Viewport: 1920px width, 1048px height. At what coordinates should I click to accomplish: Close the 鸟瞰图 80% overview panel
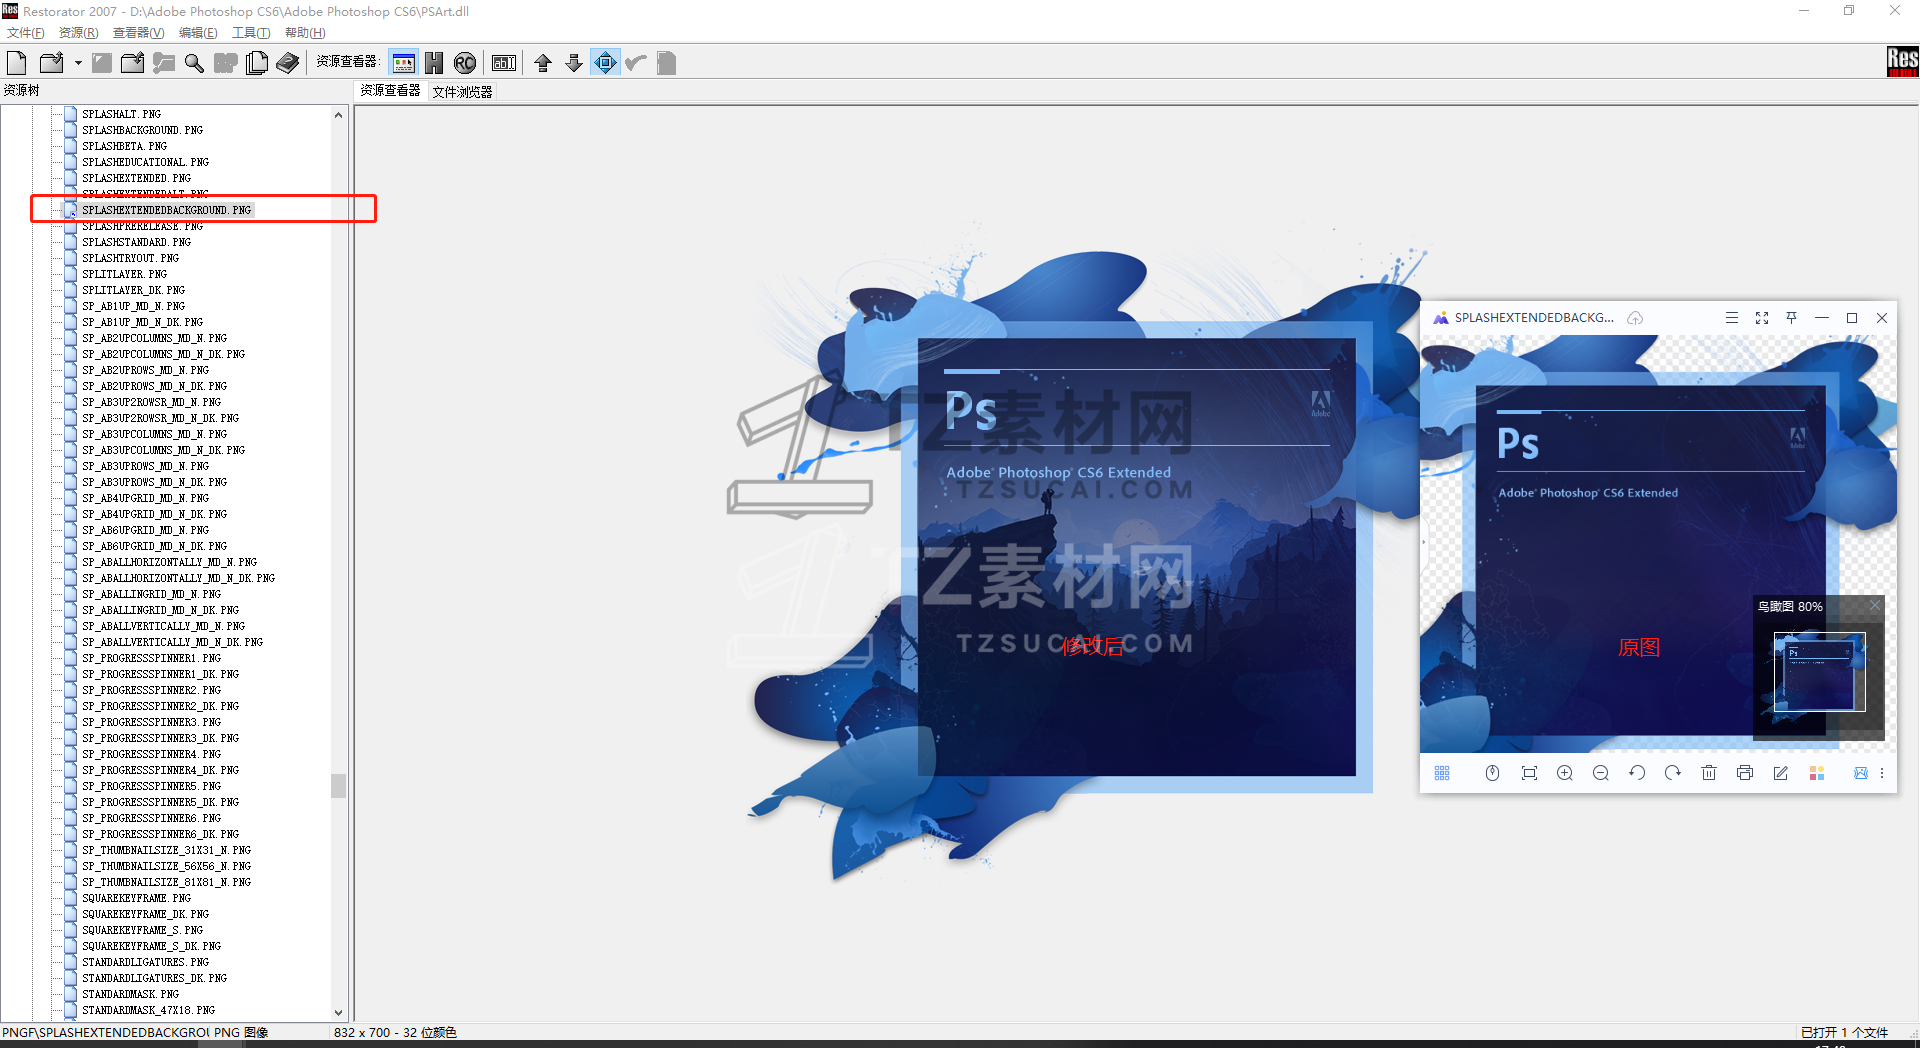click(x=1875, y=606)
